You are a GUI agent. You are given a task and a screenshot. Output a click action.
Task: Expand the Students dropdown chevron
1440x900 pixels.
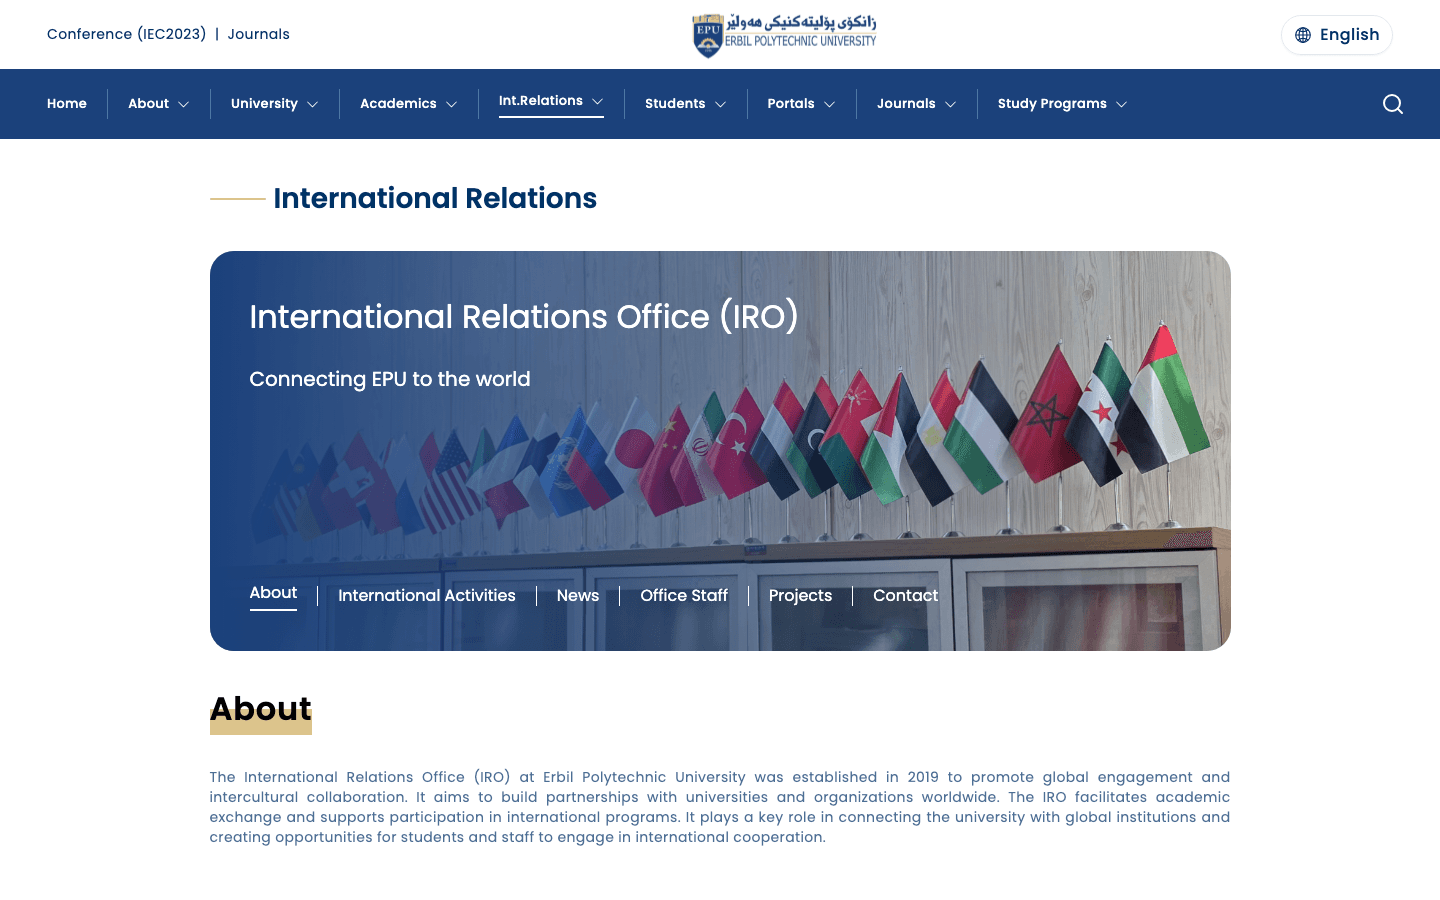[x=721, y=104]
